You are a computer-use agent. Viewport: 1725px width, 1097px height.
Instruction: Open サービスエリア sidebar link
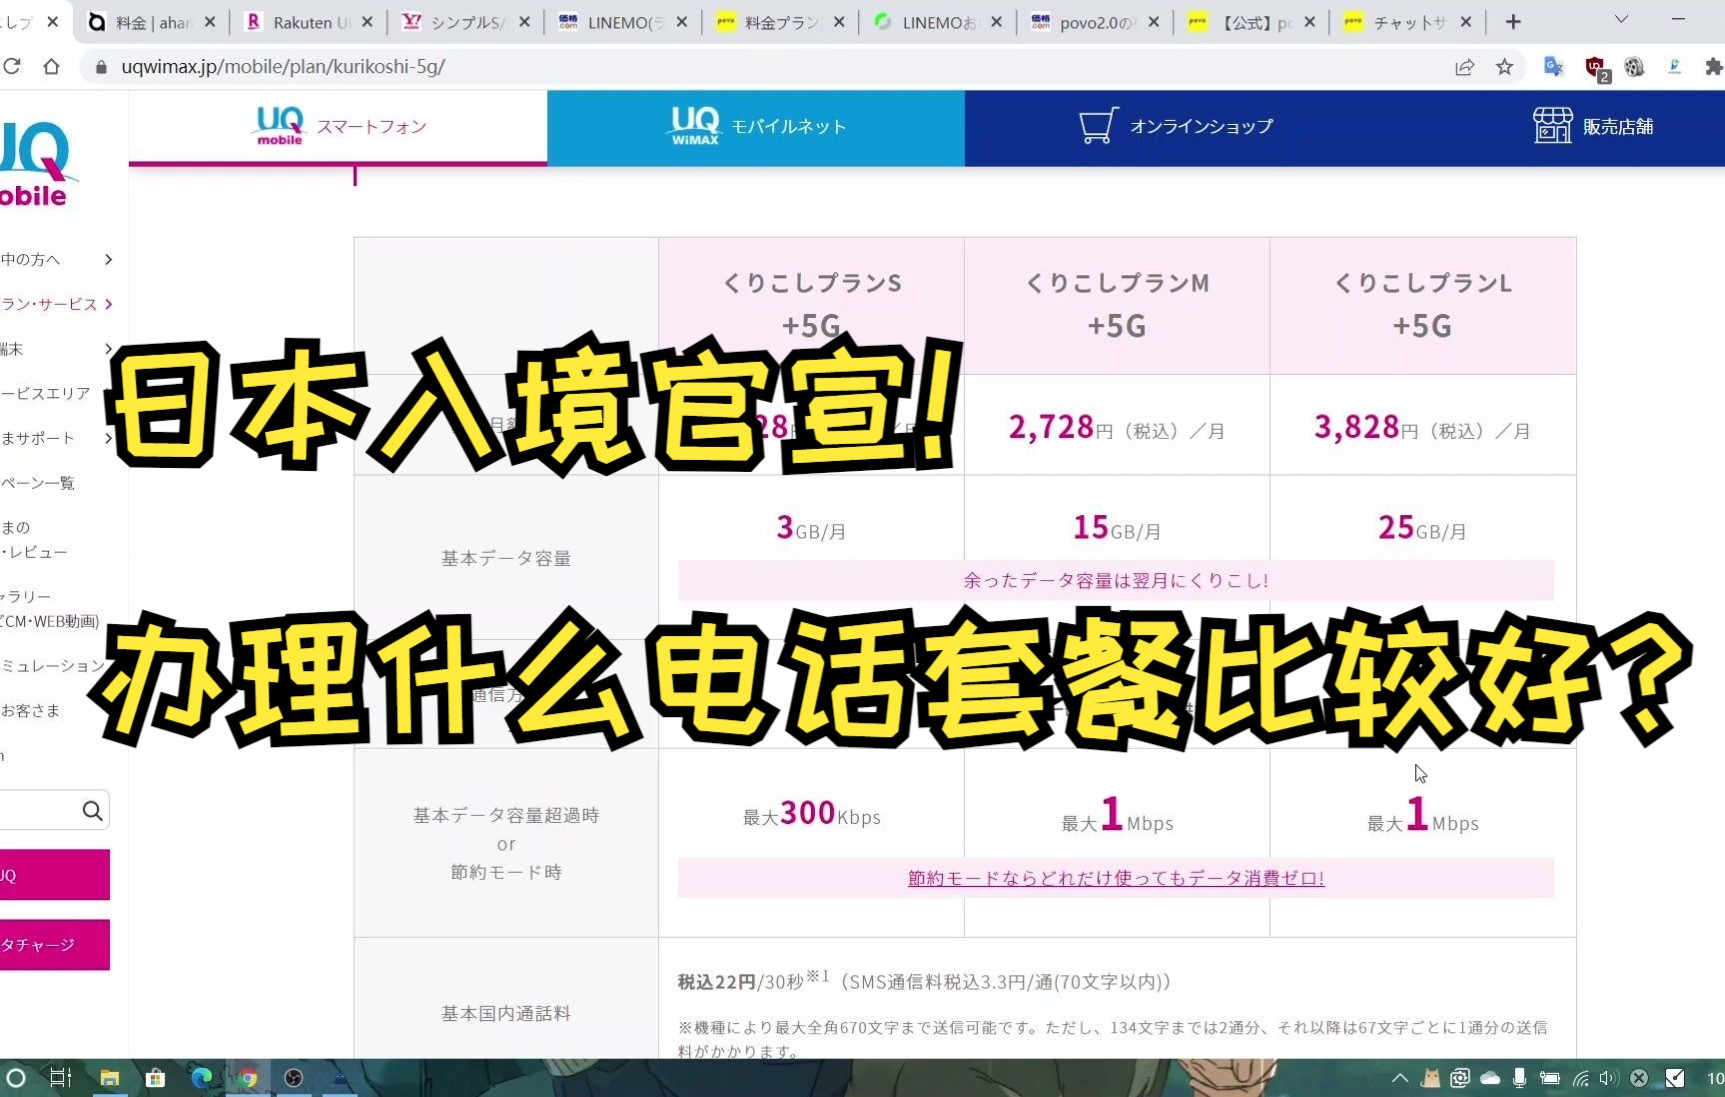(x=46, y=393)
